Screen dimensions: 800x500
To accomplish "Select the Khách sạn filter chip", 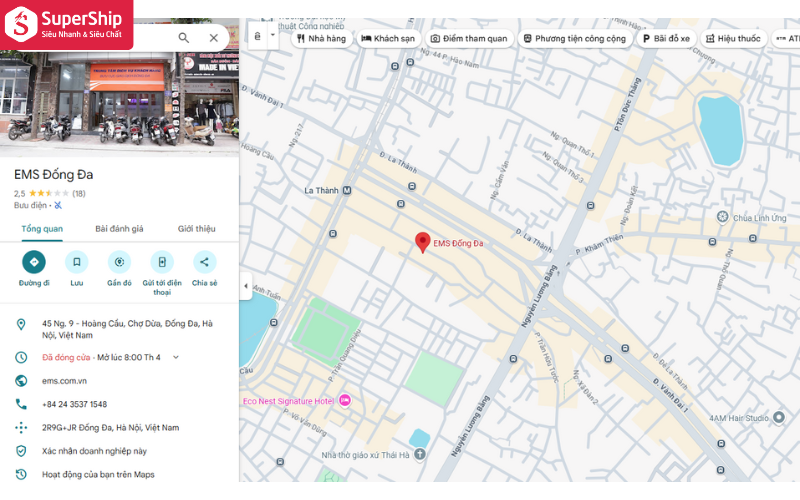I will 389,38.
